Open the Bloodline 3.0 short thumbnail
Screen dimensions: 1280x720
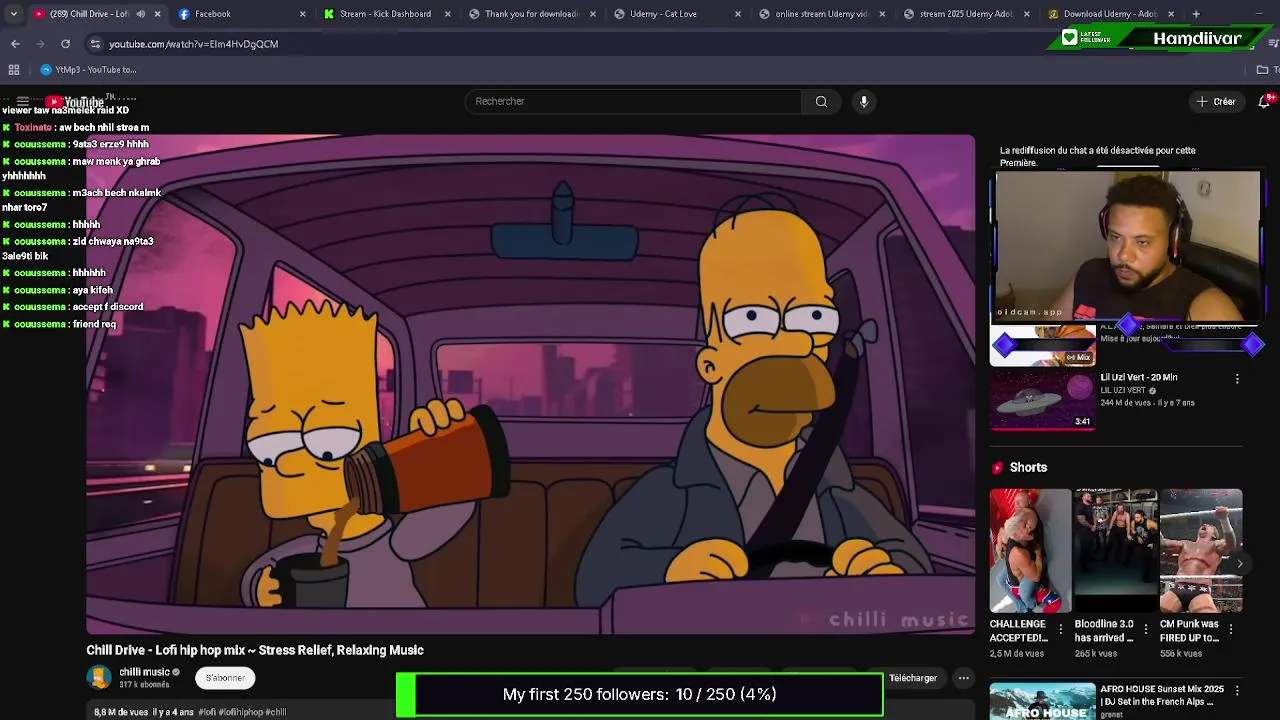point(1116,550)
